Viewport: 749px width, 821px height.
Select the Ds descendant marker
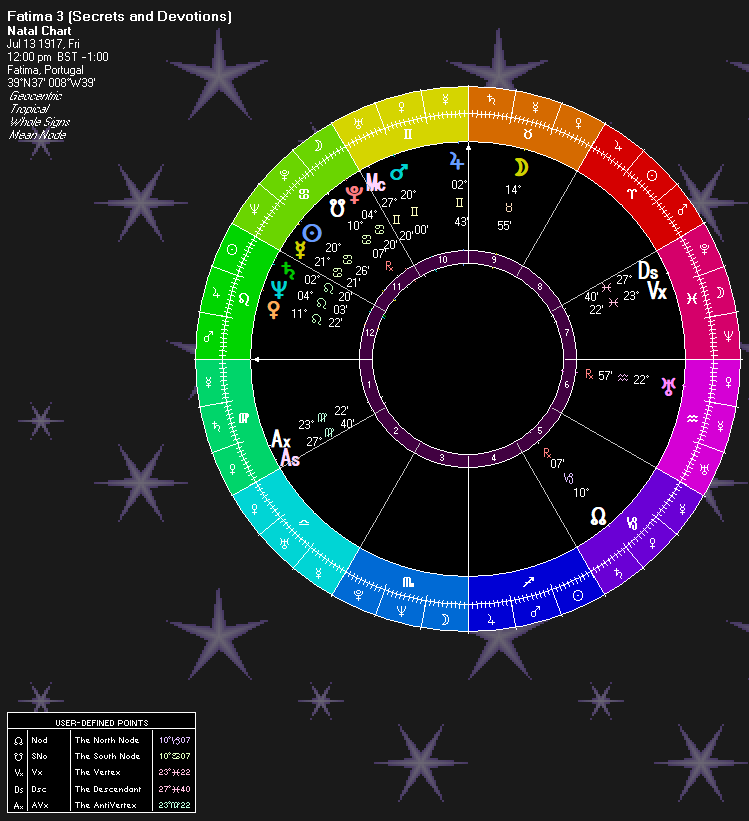point(648,271)
